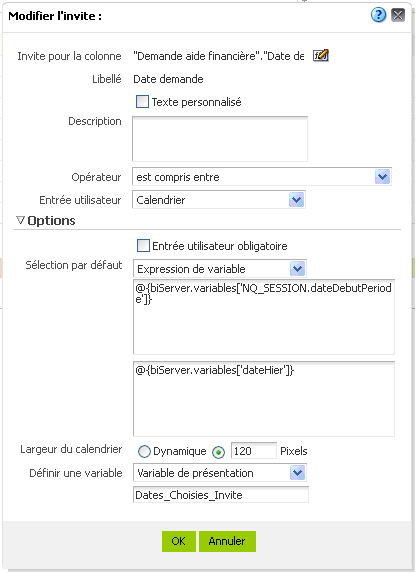Screen dimensions: 417x574
Task: Click the calendar width 120 field
Action: pos(253,451)
